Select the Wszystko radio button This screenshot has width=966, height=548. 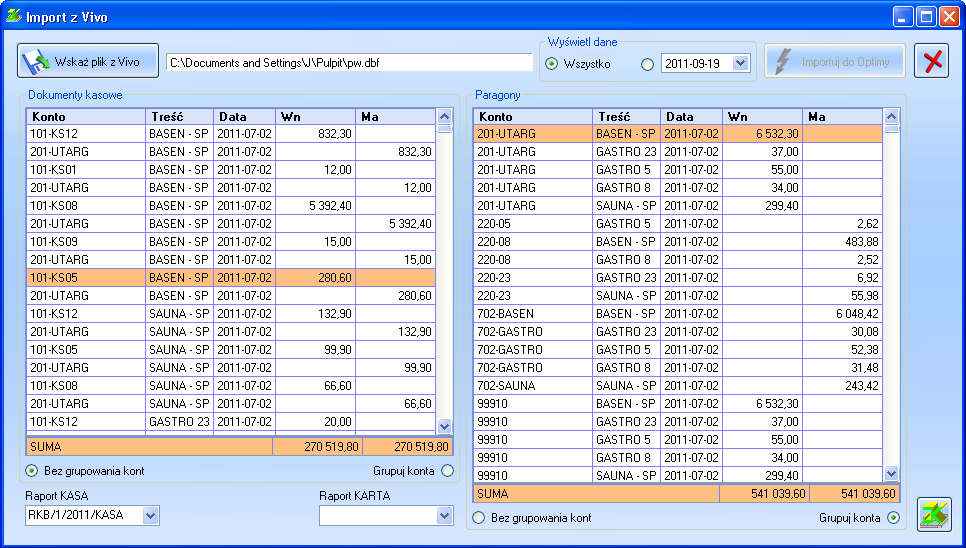[552, 63]
